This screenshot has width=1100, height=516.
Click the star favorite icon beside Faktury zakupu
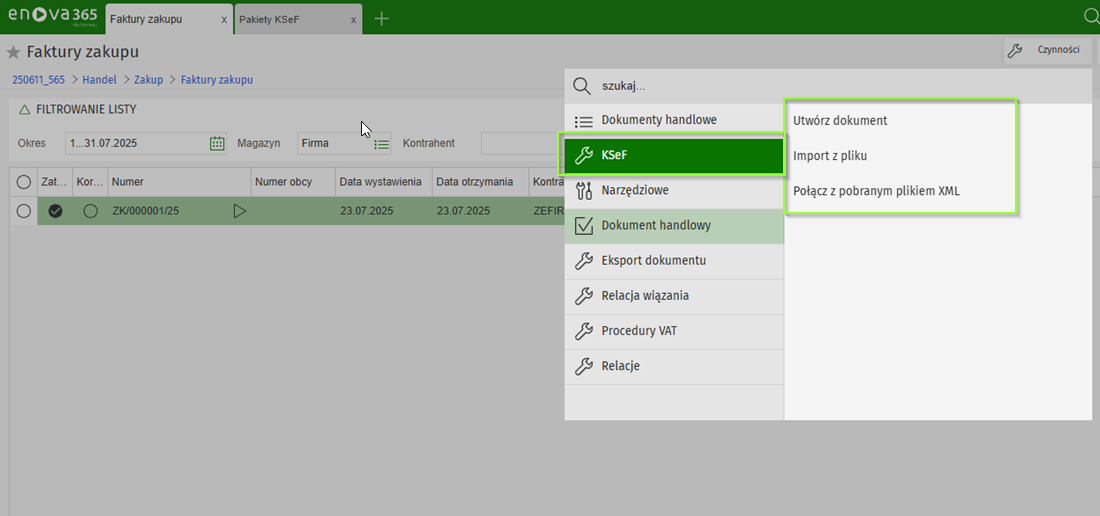[x=14, y=52]
